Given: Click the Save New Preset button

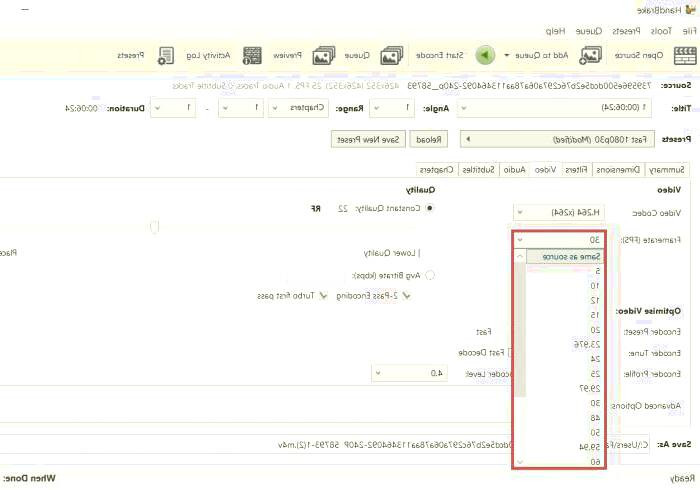Looking at the screenshot, I should click(x=368, y=139).
